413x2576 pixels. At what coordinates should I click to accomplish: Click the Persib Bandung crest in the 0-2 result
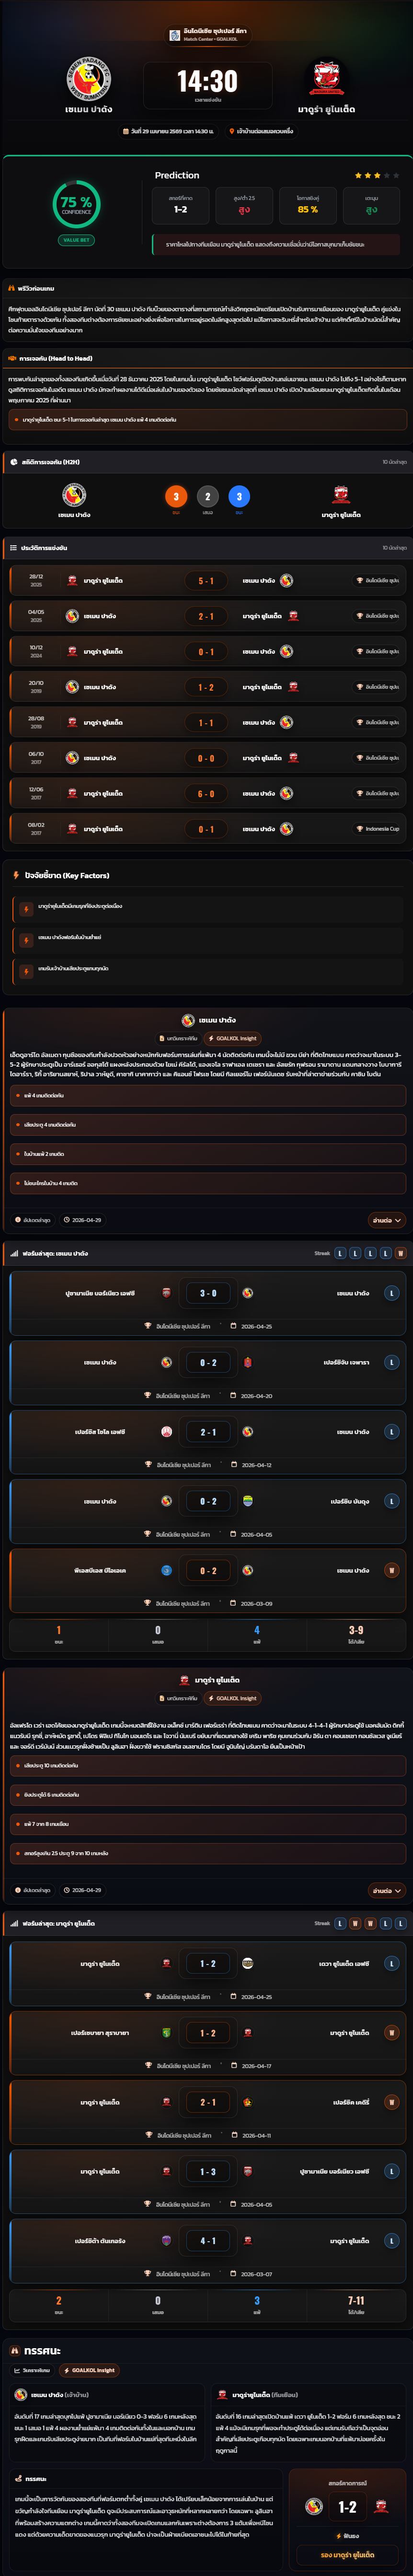pos(247,1501)
